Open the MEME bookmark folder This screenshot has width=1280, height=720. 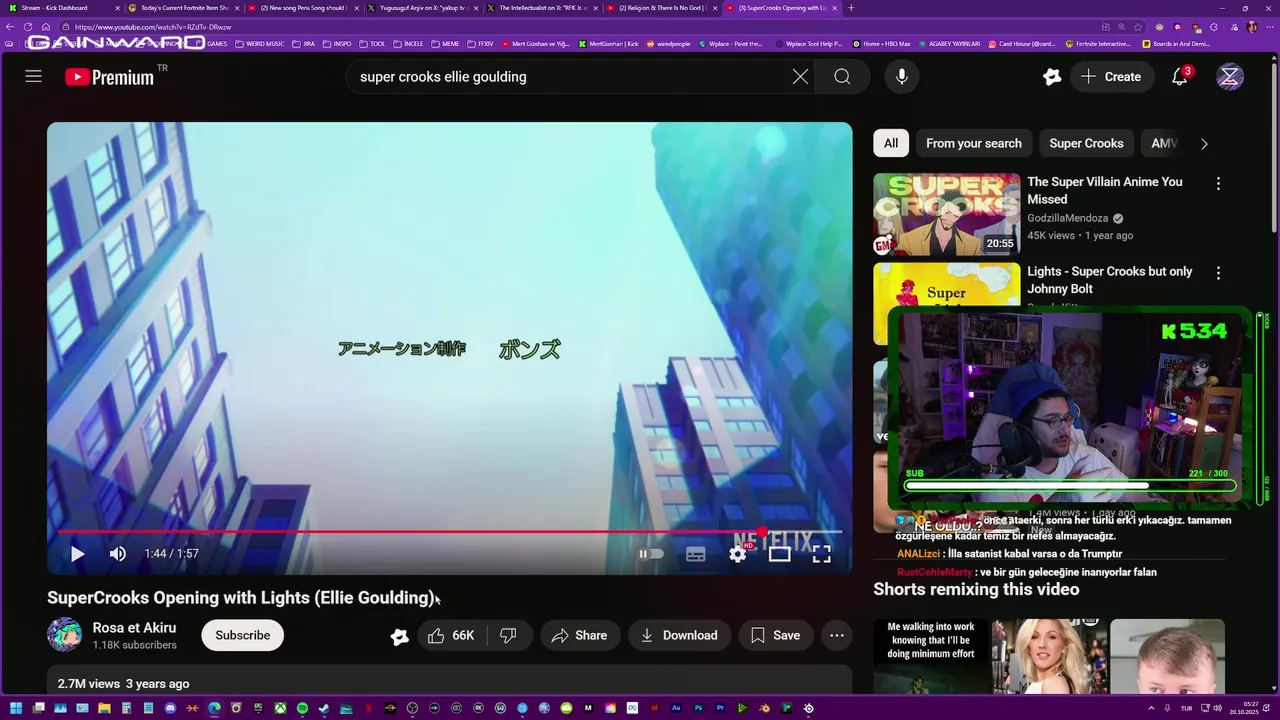445,44
